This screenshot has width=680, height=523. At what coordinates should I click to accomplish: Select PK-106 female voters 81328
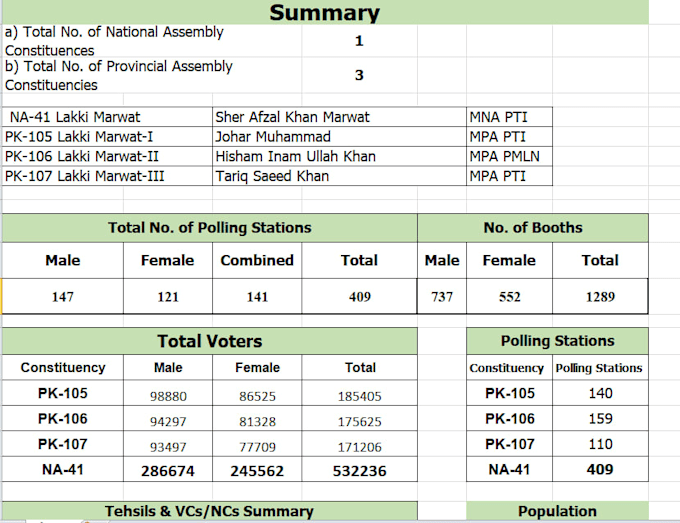pyautogui.click(x=257, y=419)
